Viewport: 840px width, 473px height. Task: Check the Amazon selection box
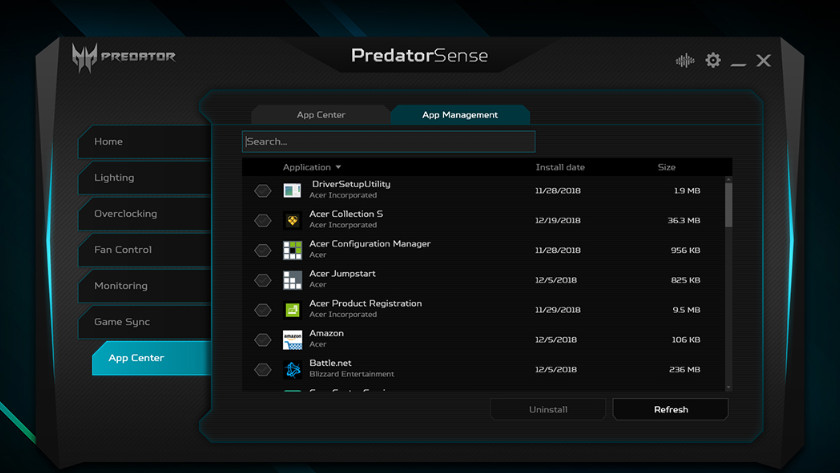(x=263, y=339)
